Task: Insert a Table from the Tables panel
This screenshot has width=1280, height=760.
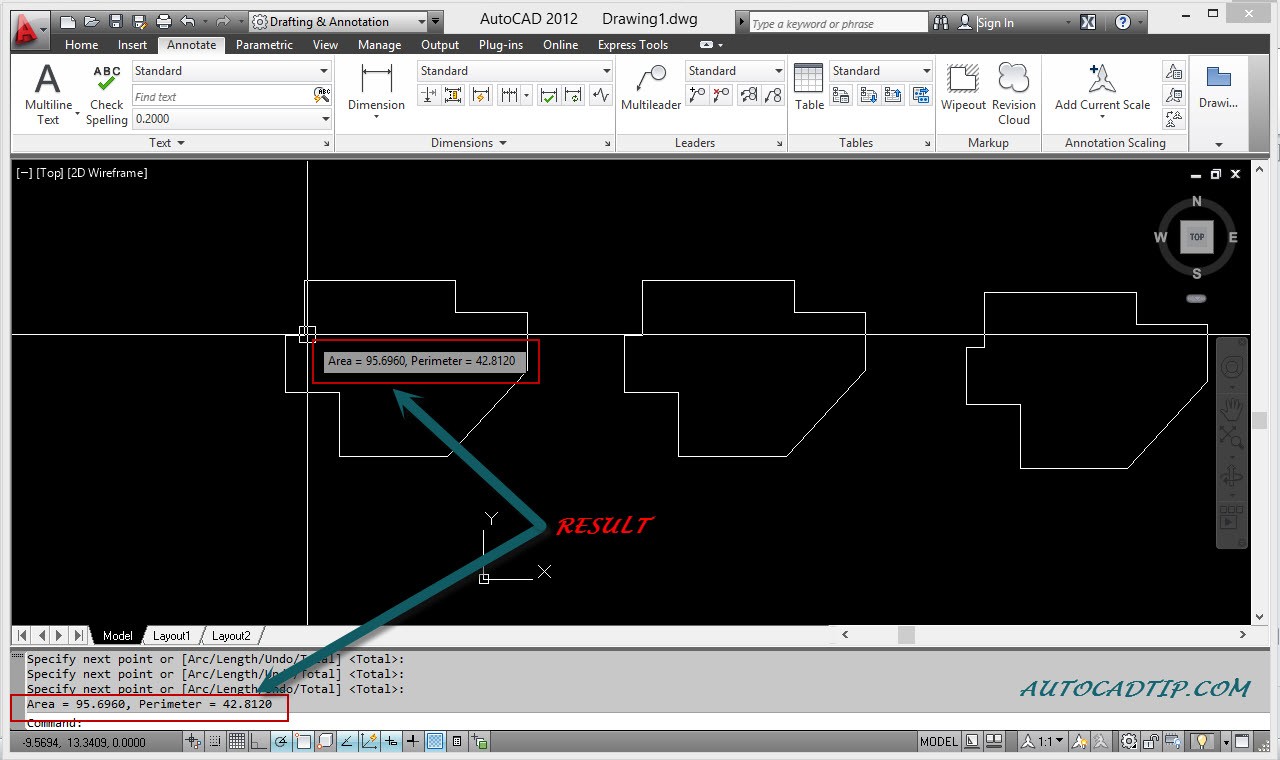Action: coord(809,88)
